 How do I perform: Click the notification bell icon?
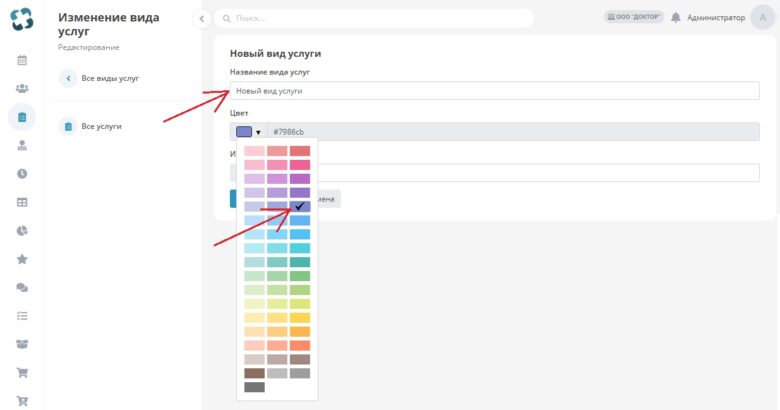click(x=675, y=17)
